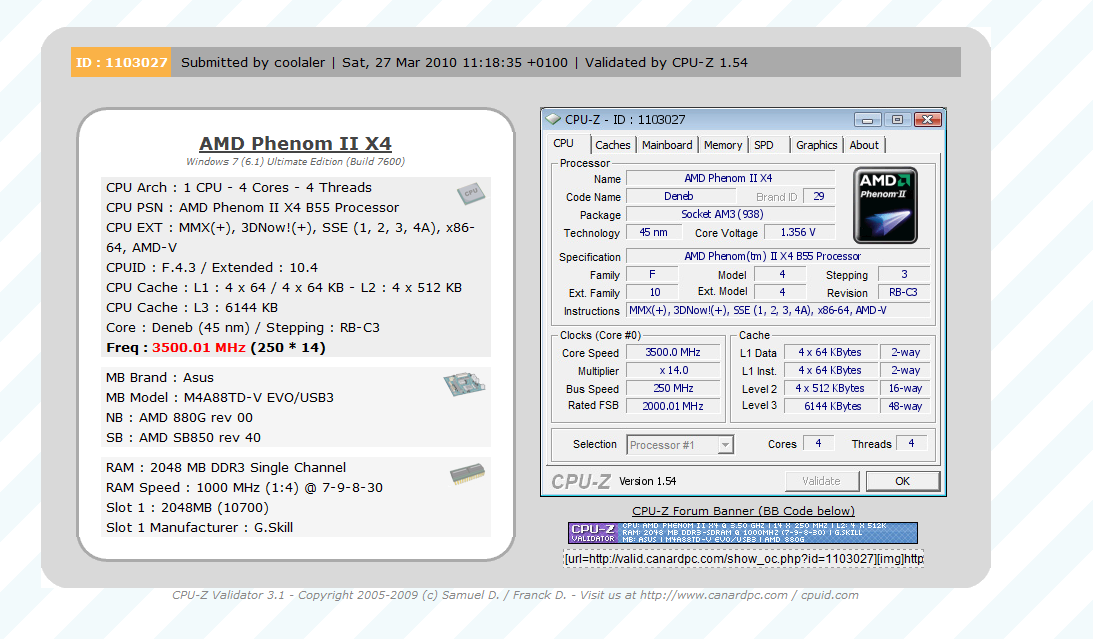Click the OK button in CPU-Z
Image resolution: width=1093 pixels, height=639 pixels.
click(x=903, y=481)
